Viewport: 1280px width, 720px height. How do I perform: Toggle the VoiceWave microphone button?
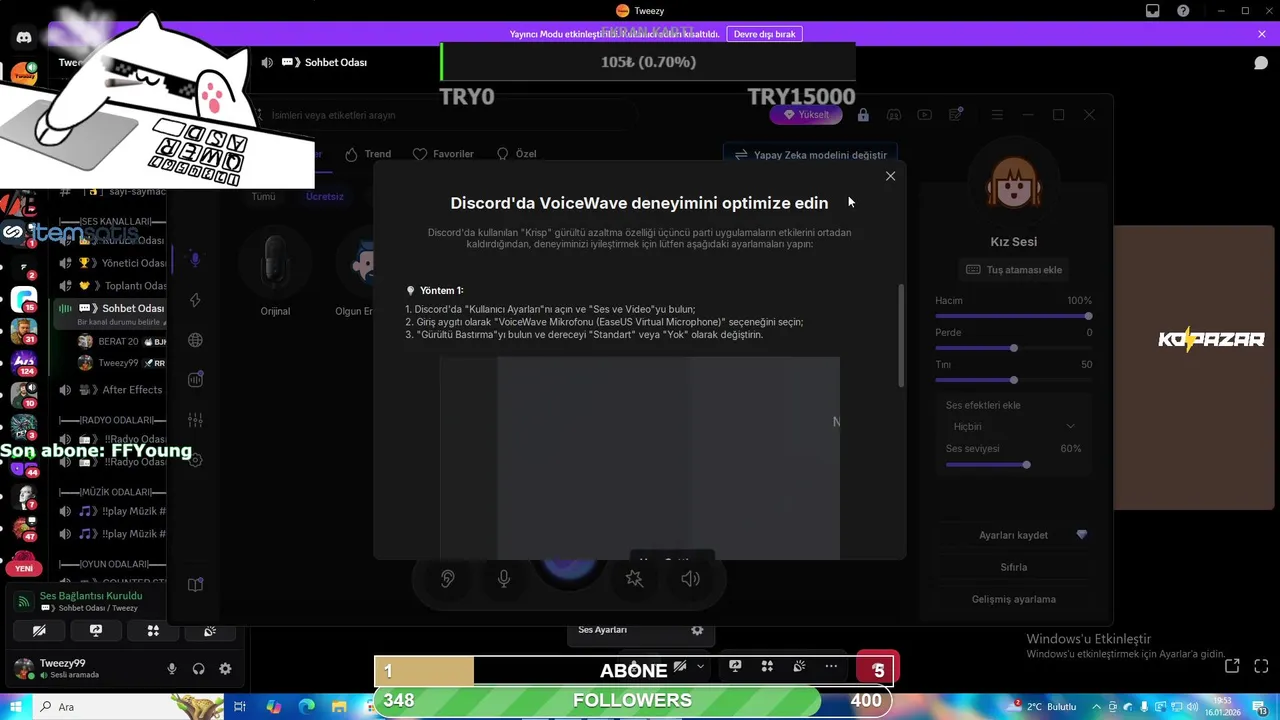tap(504, 579)
